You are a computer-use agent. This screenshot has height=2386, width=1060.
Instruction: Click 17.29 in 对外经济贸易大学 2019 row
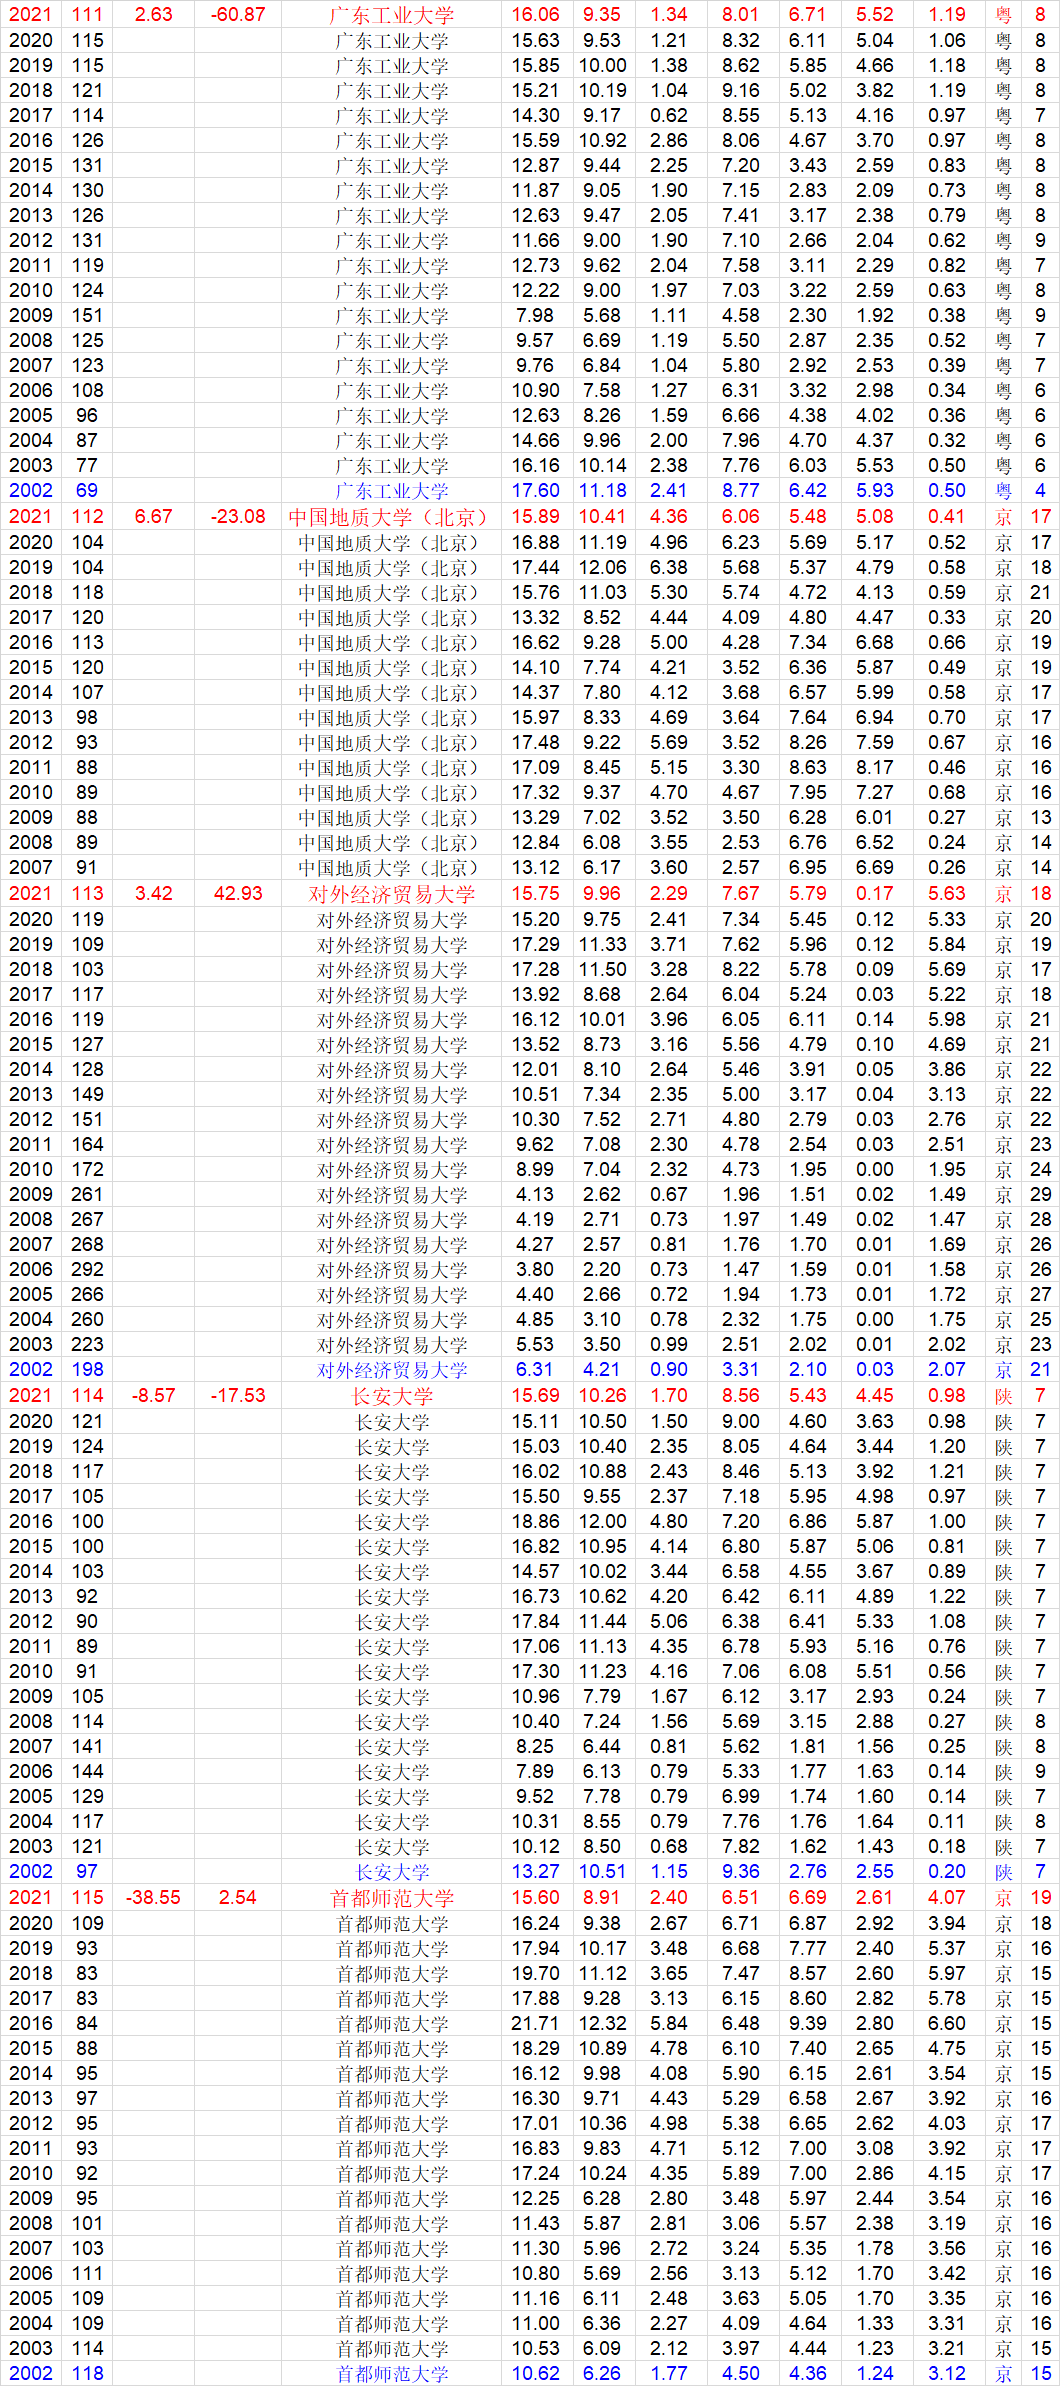click(x=536, y=945)
